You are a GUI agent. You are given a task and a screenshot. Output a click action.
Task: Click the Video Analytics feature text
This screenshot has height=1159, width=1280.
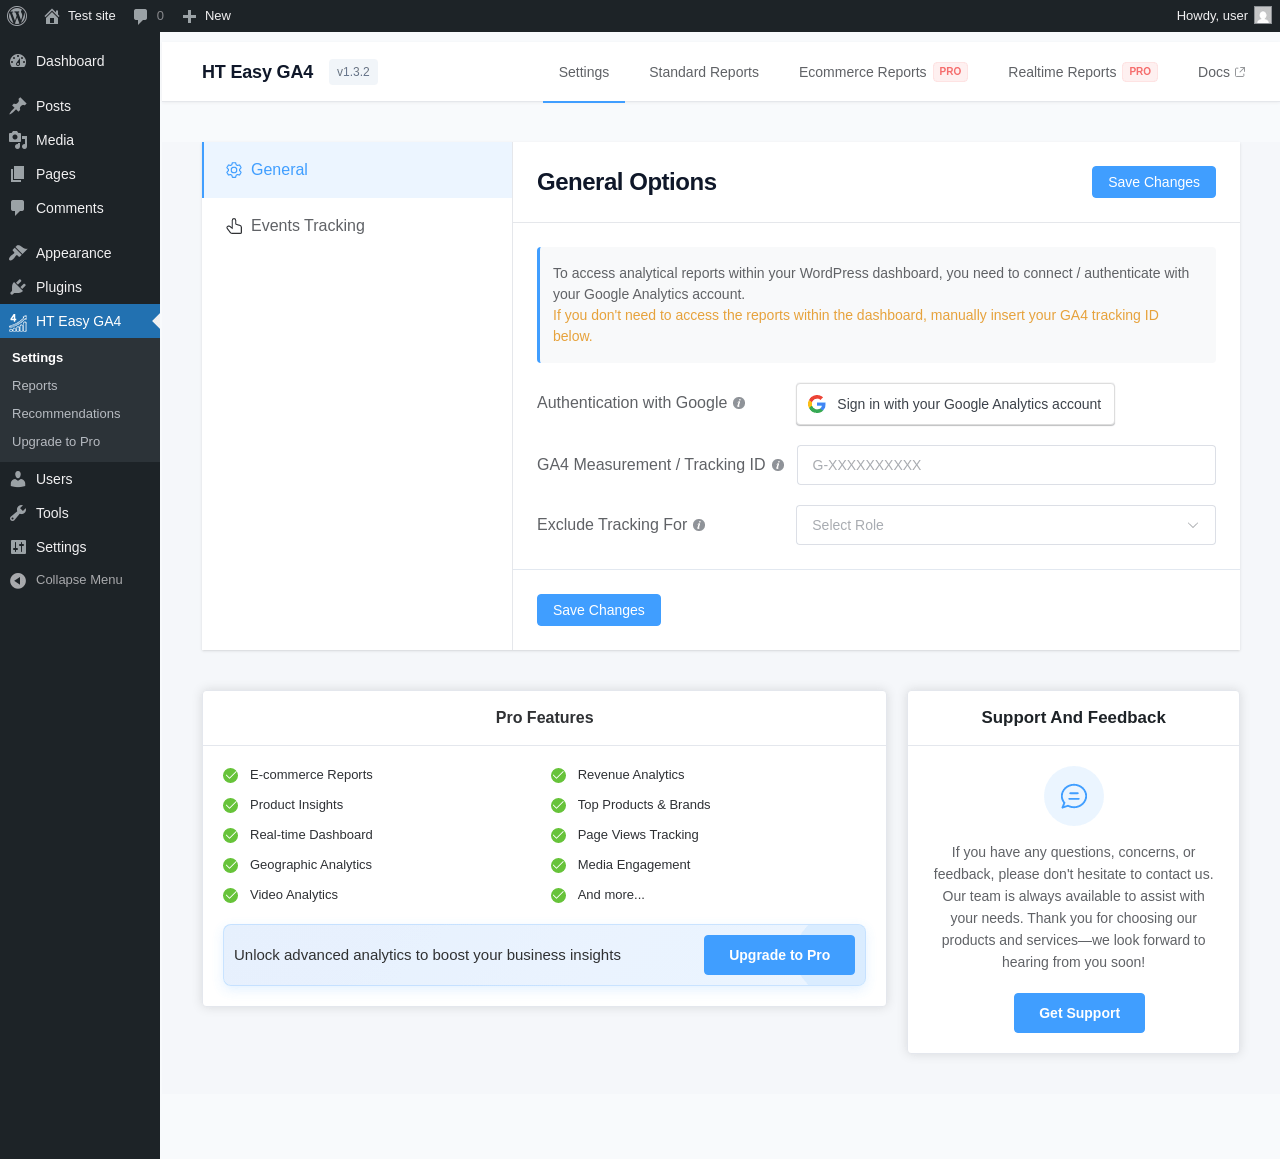(x=294, y=895)
